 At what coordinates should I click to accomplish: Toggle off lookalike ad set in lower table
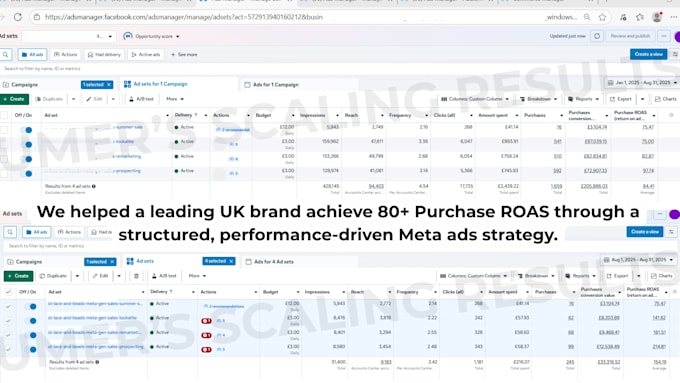pyautogui.click(x=31, y=321)
